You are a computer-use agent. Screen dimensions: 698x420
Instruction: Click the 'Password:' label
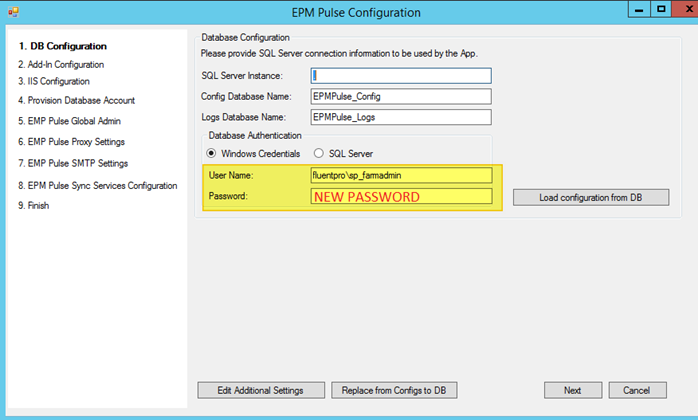click(x=228, y=196)
